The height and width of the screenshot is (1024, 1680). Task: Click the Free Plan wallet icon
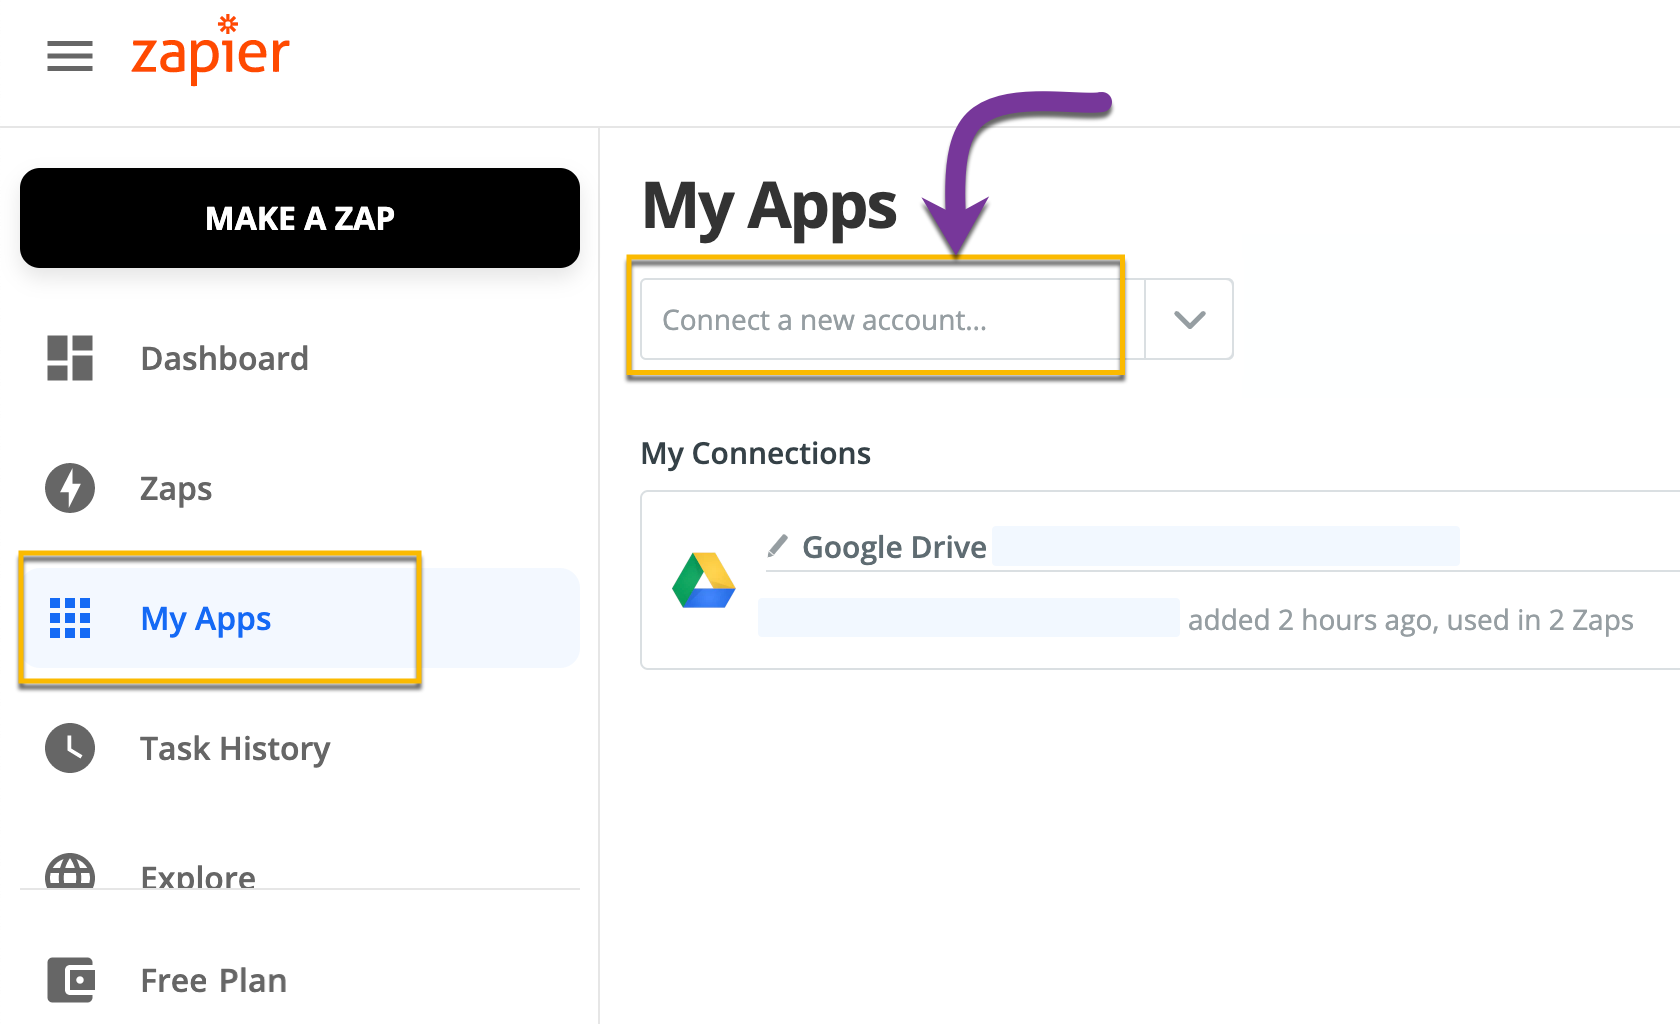tap(70, 980)
